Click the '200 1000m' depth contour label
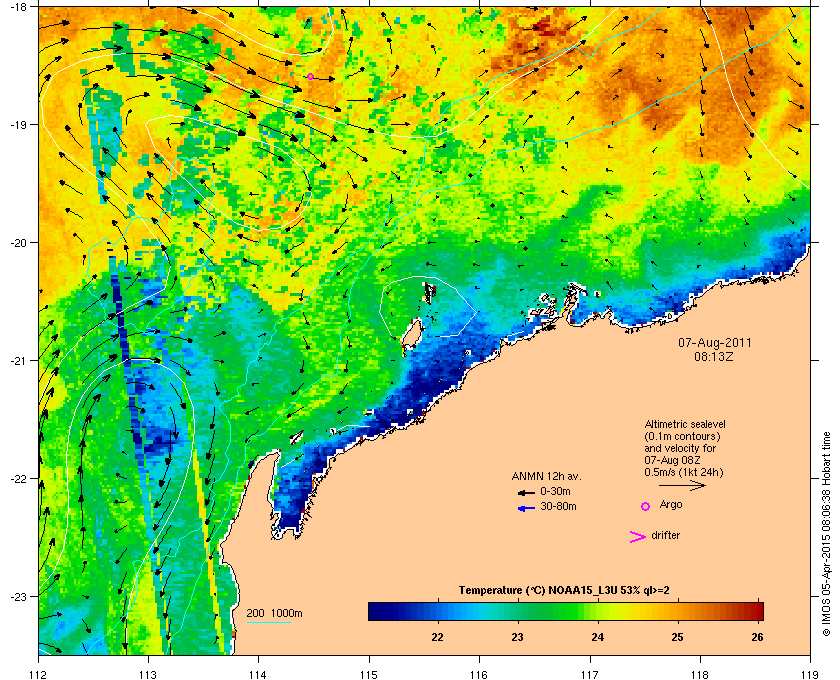 click(x=274, y=614)
